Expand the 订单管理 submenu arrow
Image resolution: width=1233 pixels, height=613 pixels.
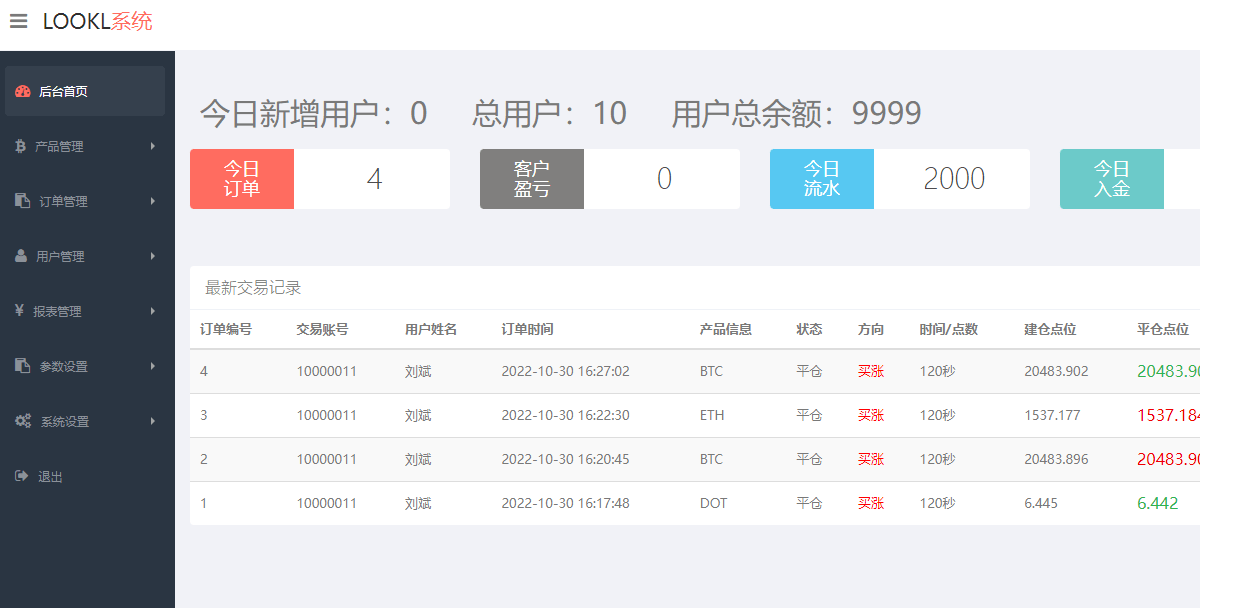(153, 201)
